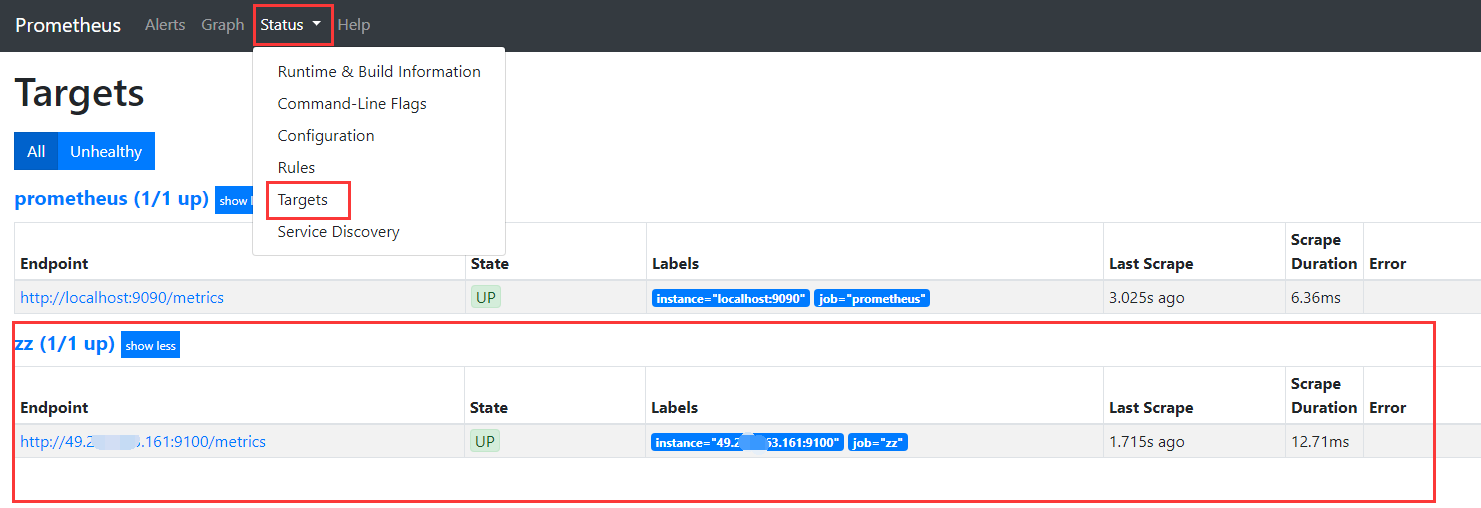This screenshot has width=1481, height=508.
Task: Click Endpoint header in prometheus table
Action: (x=54, y=264)
